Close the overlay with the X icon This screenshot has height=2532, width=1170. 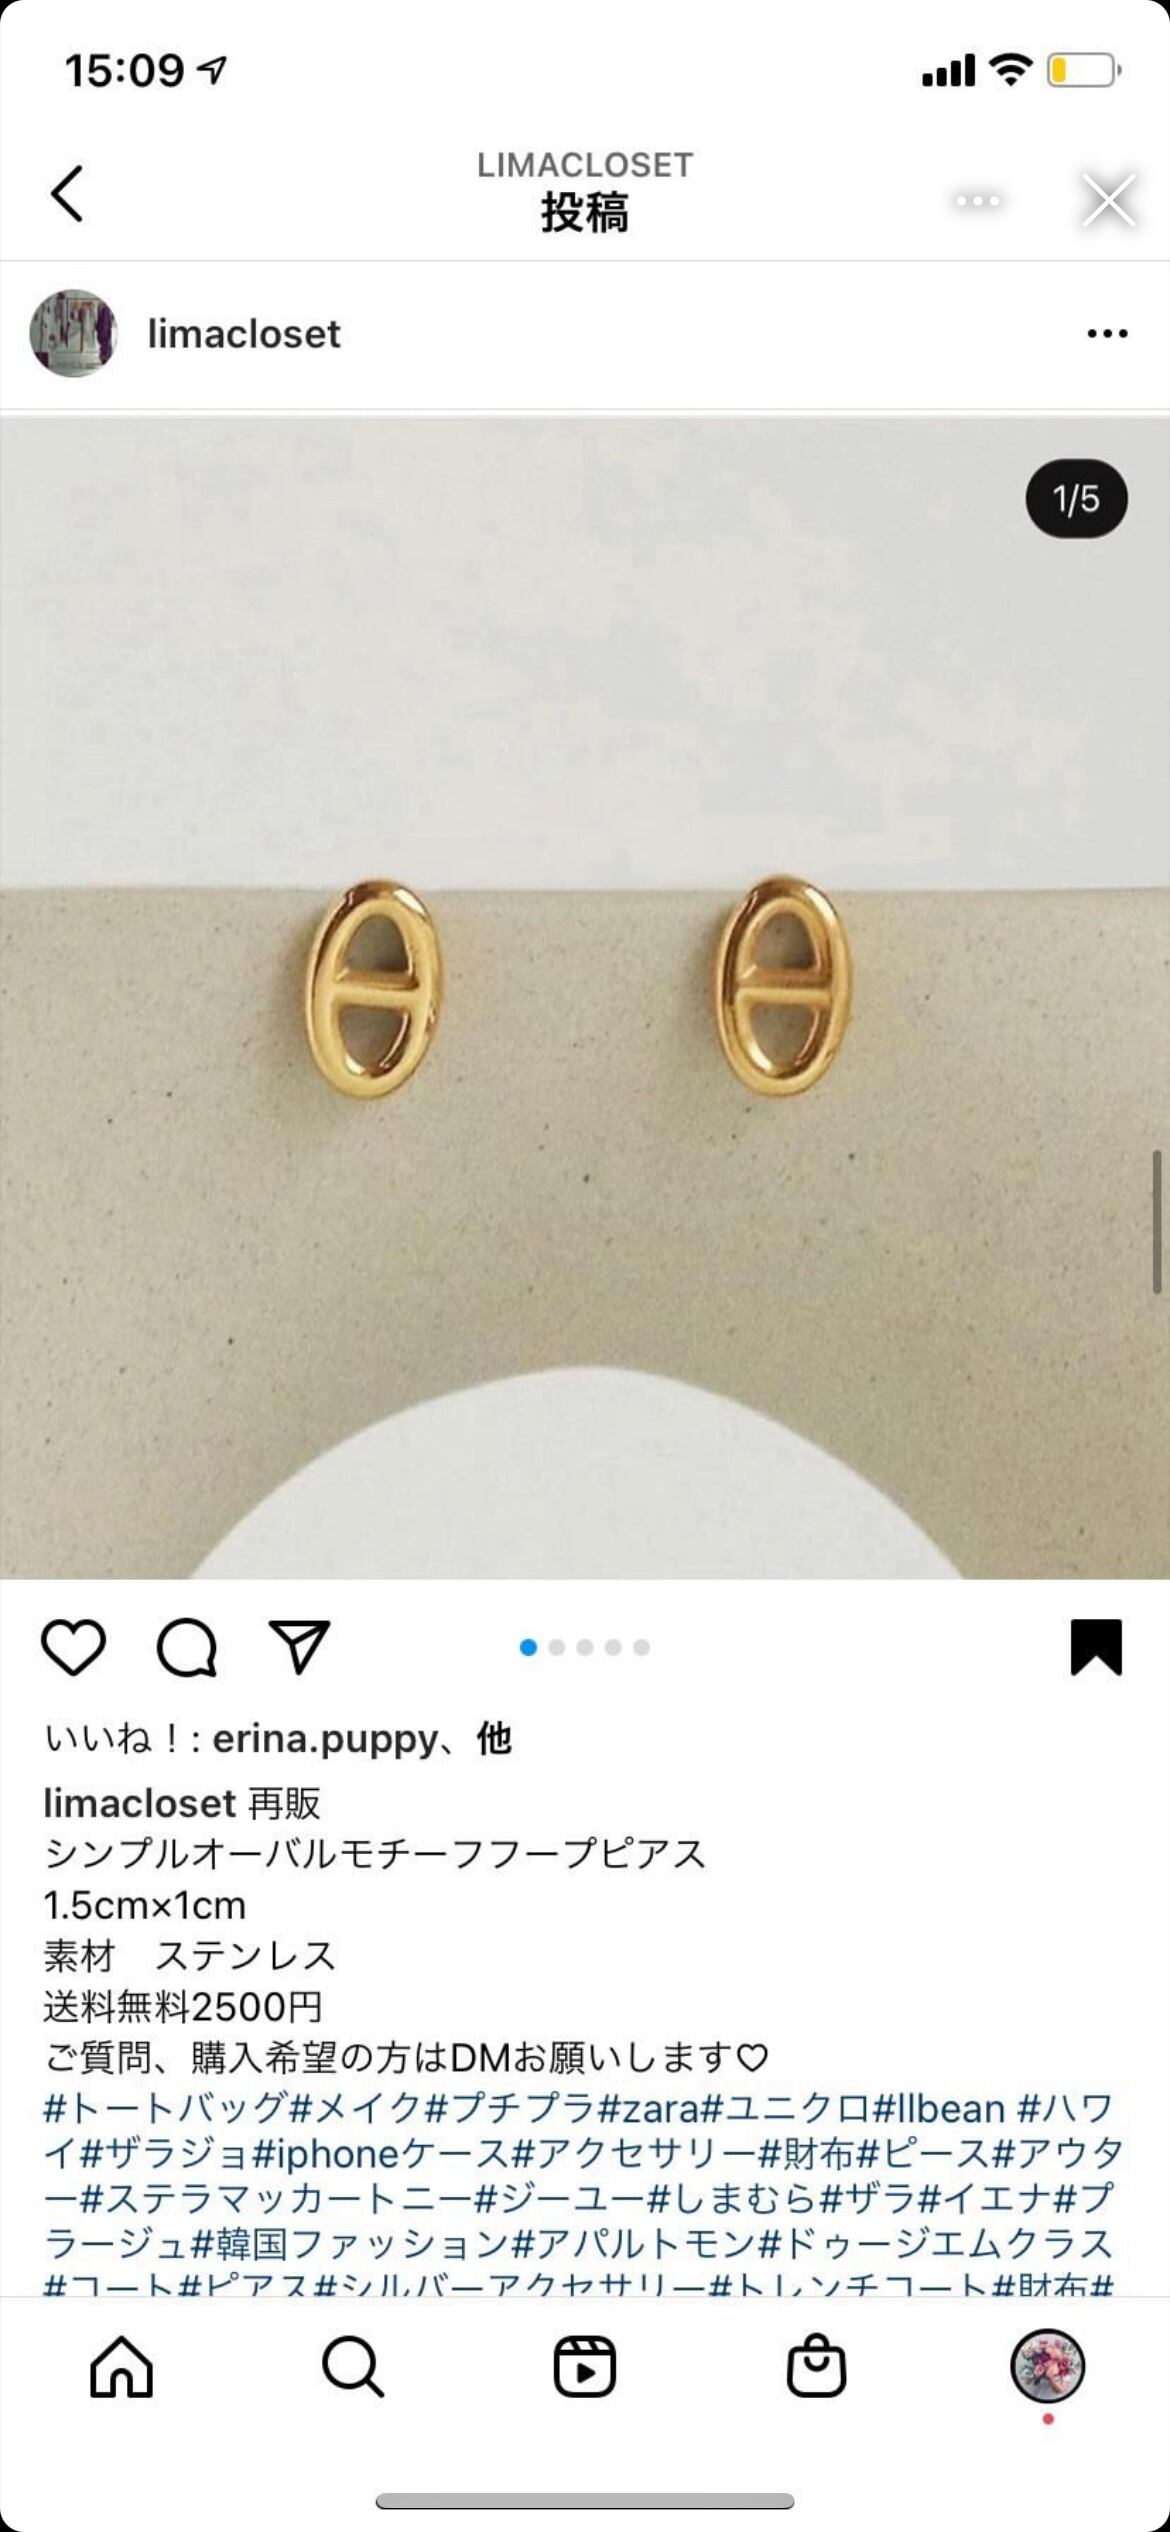pos(1109,200)
